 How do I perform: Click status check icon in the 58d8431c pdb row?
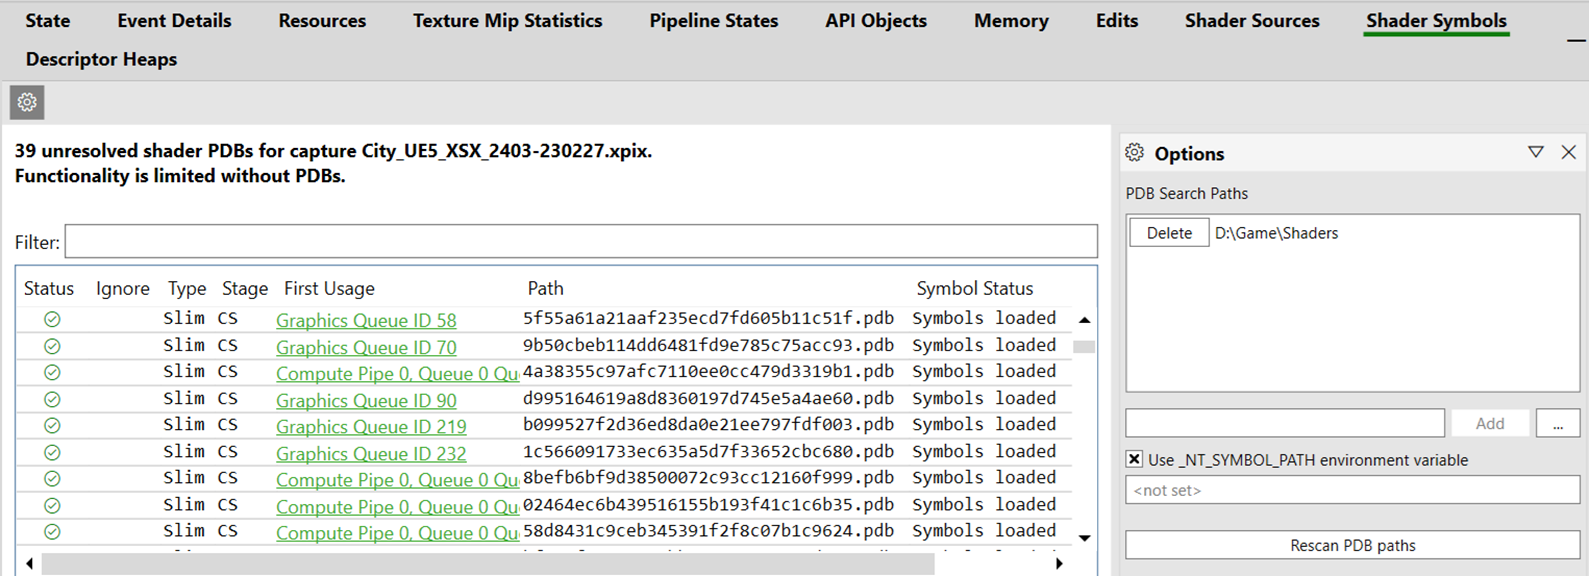[x=52, y=532]
